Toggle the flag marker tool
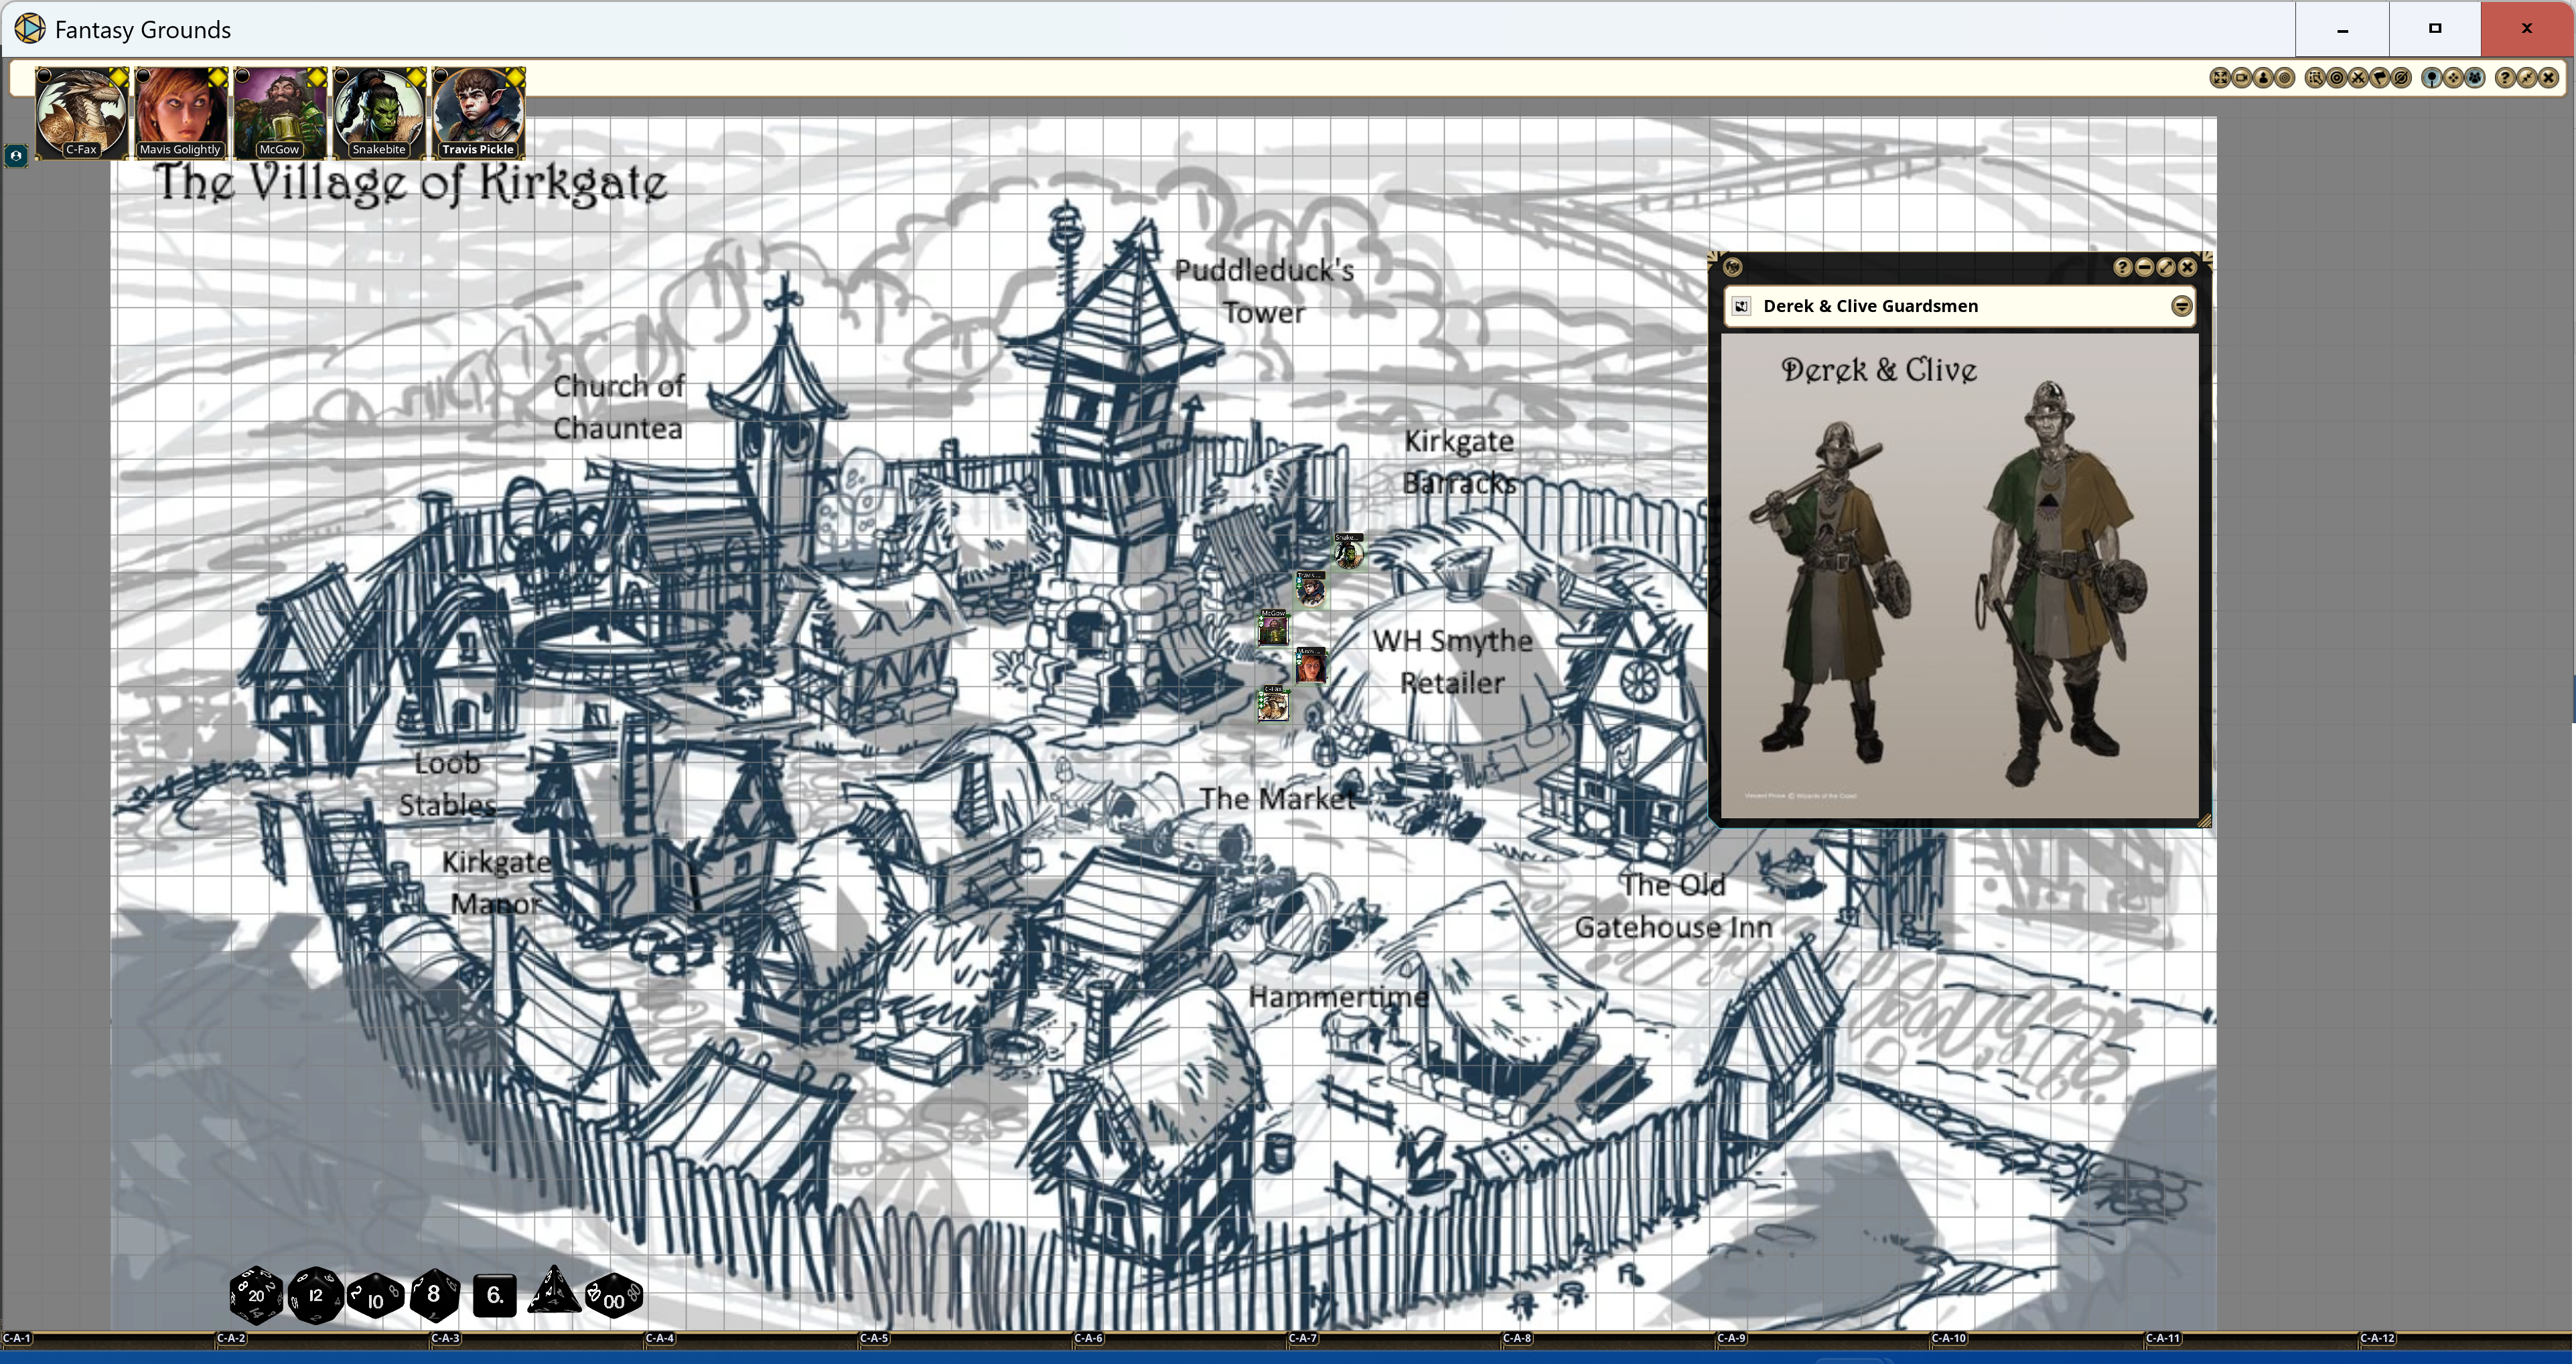 point(2380,78)
